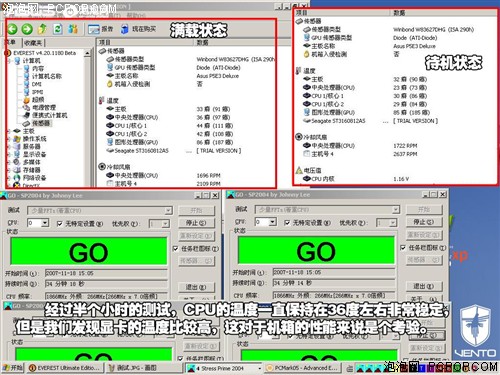Screen dimensions: 500x375
Task: Click the 电源管理 power management icon
Action: [x=27, y=107]
